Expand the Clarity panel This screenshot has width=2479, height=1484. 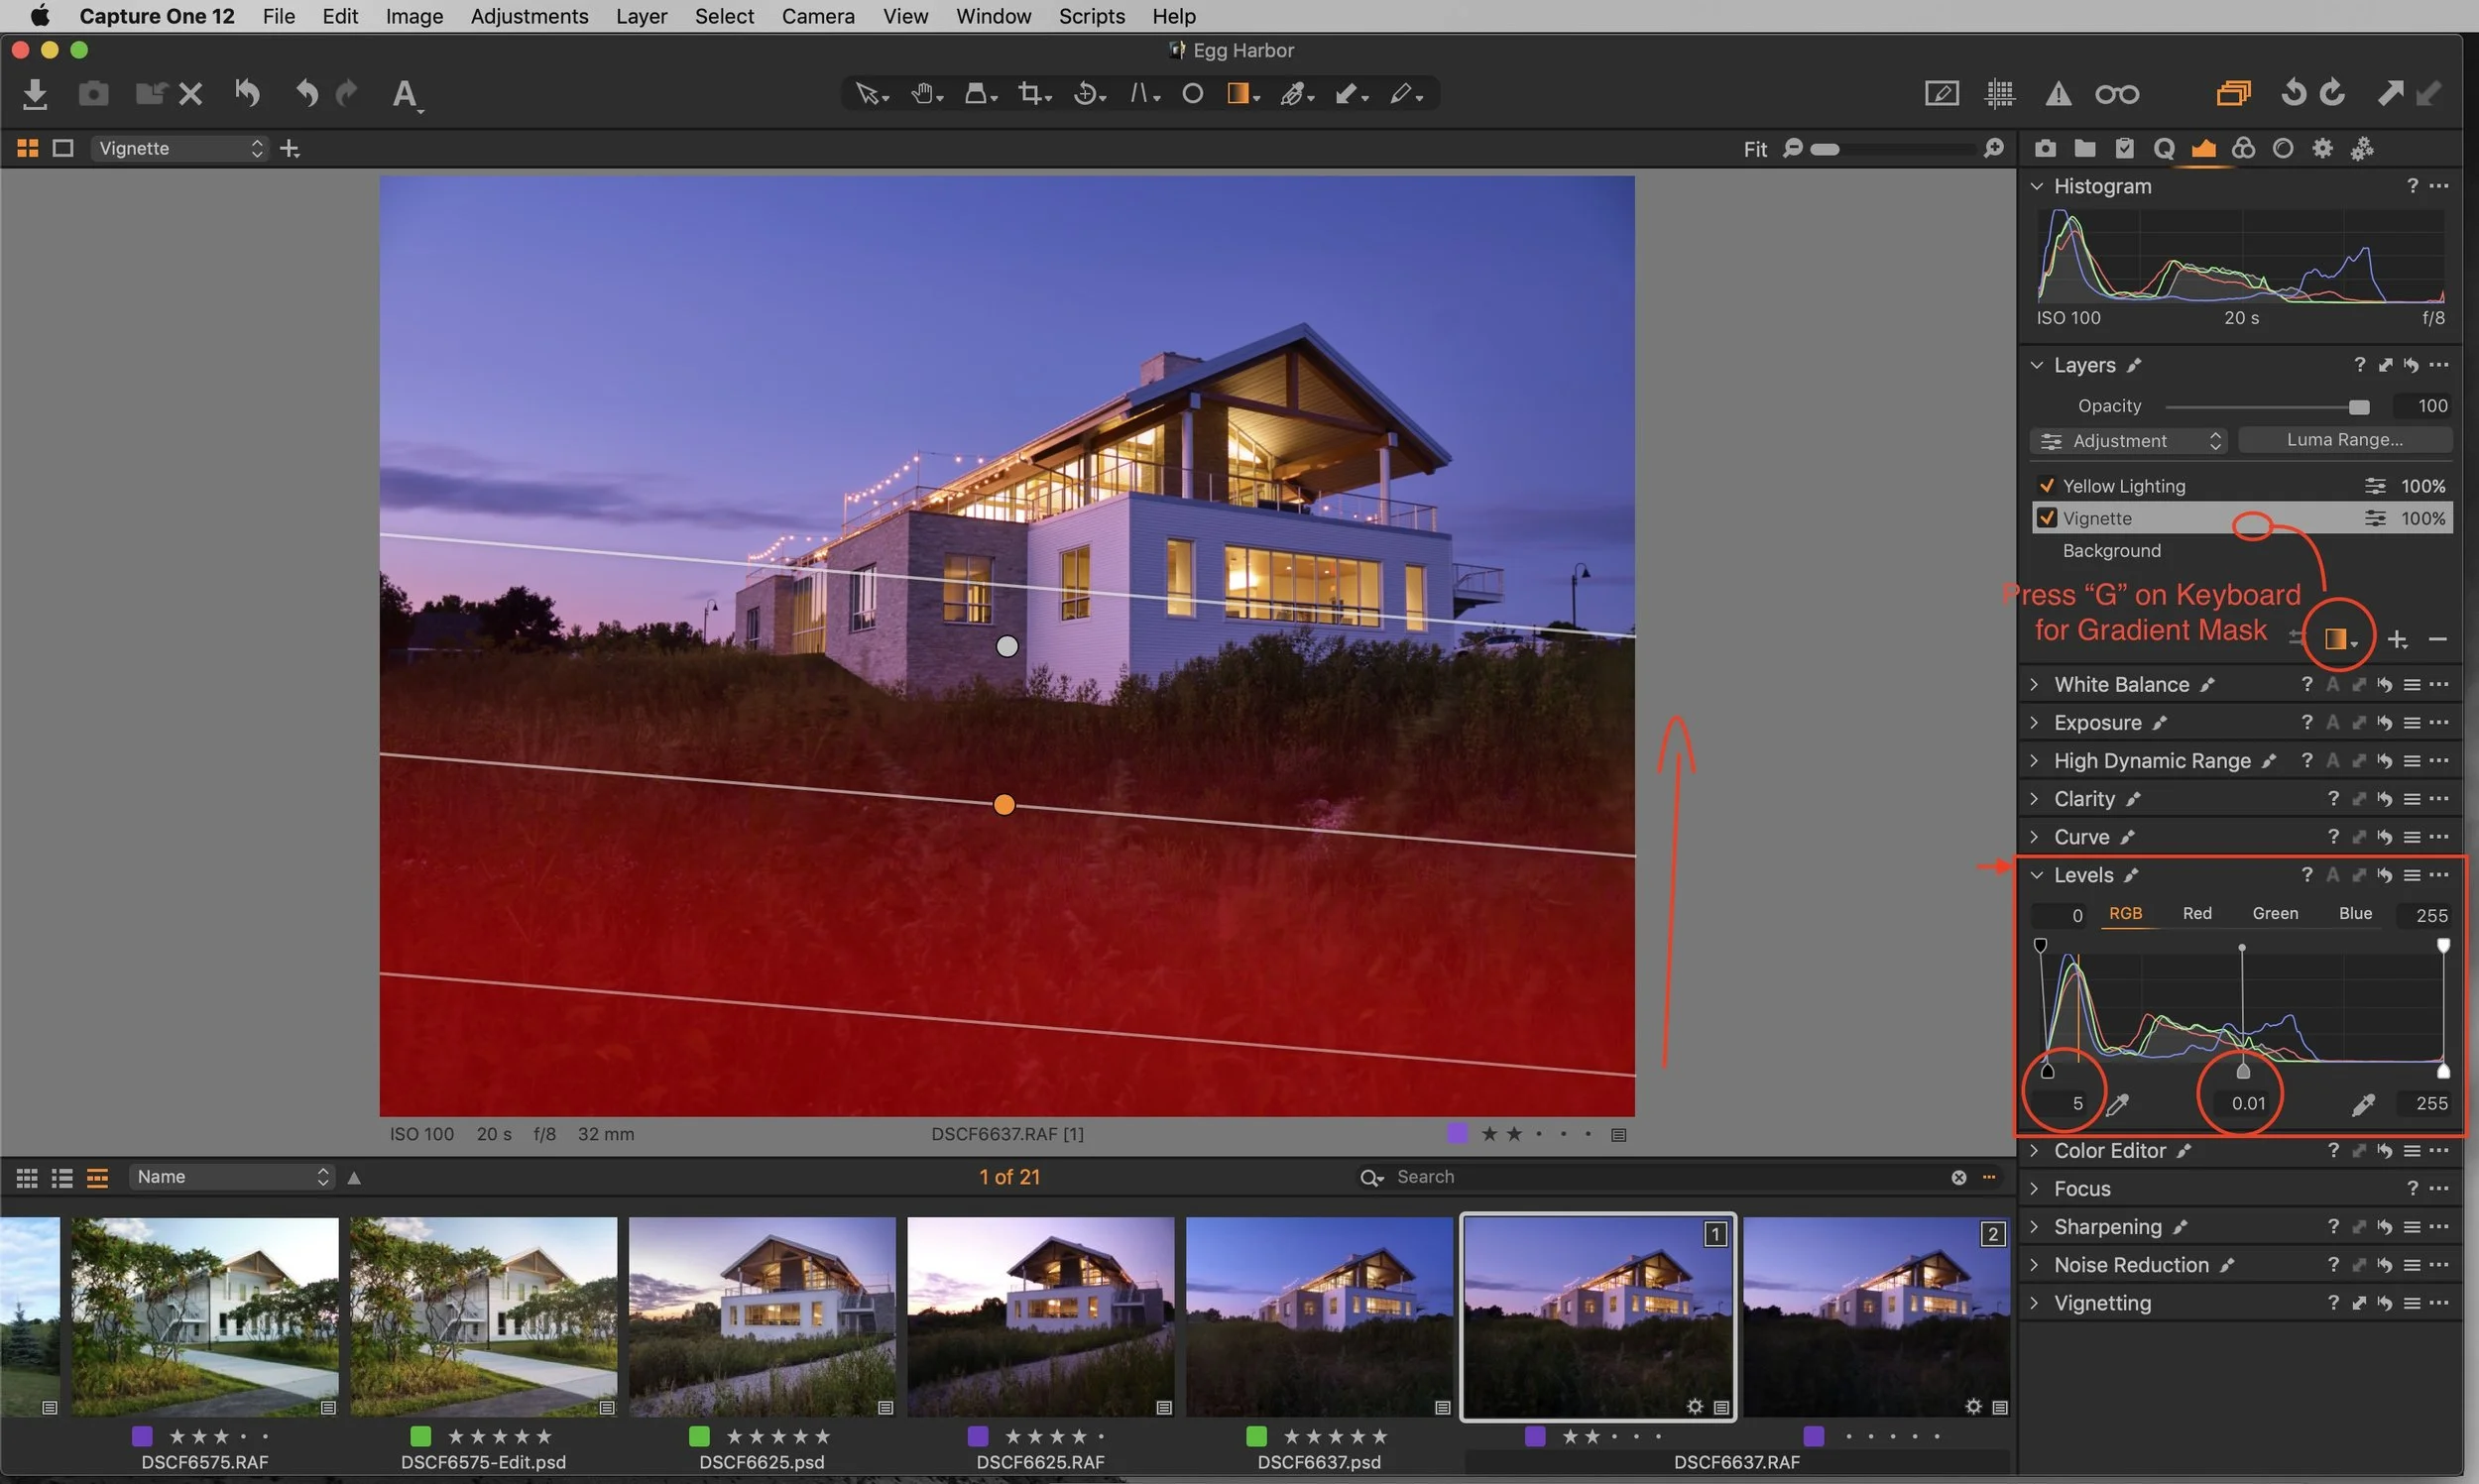pos(2035,799)
